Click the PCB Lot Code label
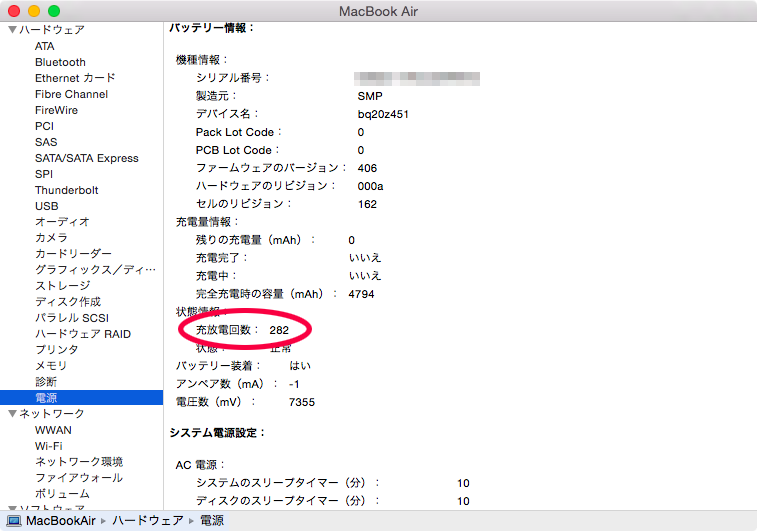The width and height of the screenshot is (757, 531). click(237, 151)
